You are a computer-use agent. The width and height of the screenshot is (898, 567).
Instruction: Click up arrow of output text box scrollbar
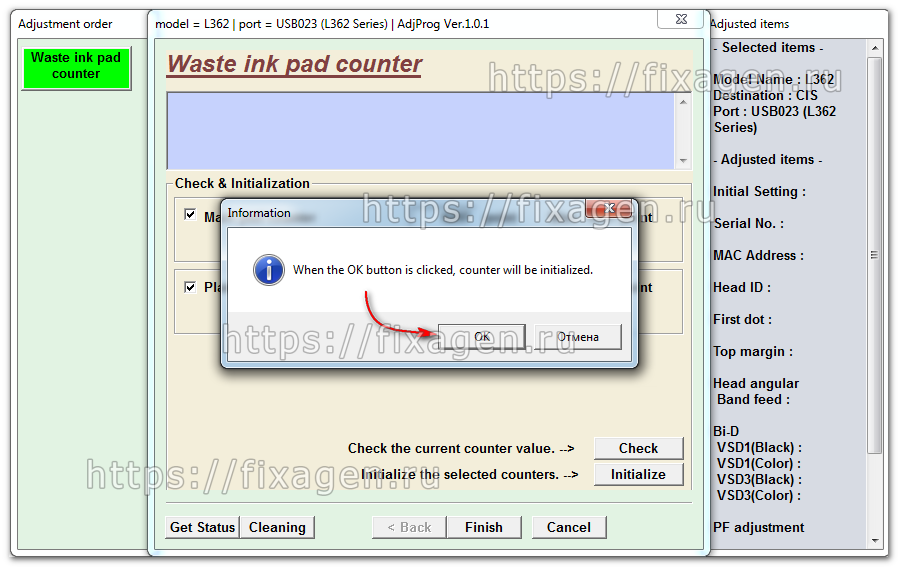[x=684, y=100]
